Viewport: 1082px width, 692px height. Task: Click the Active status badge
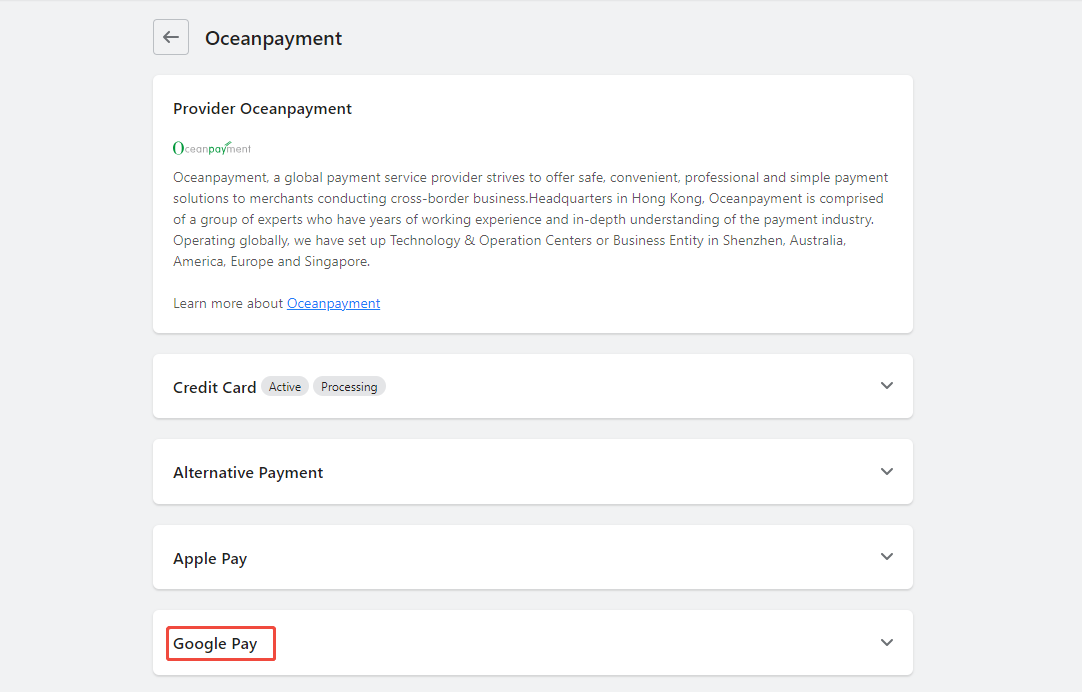pos(285,387)
